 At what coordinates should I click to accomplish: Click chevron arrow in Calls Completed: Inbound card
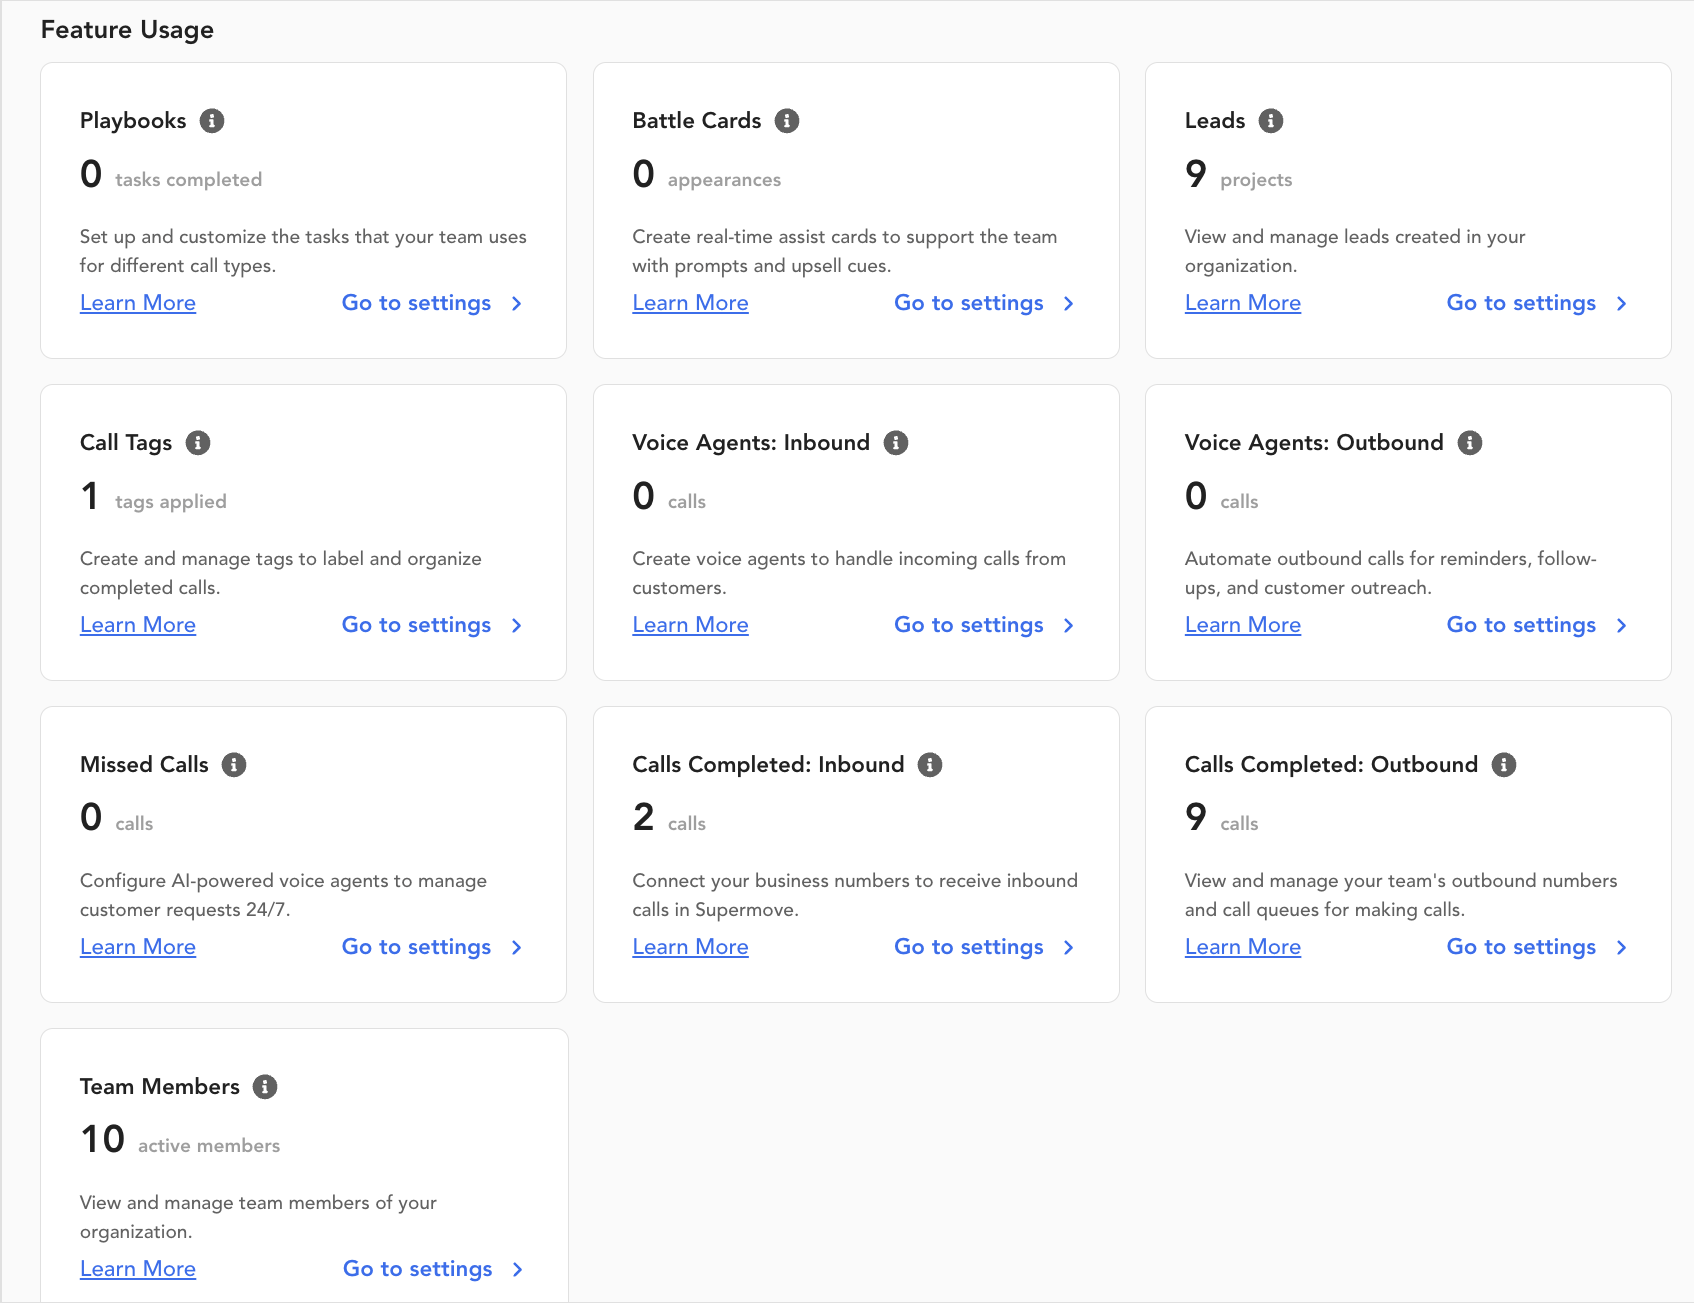coord(1069,948)
